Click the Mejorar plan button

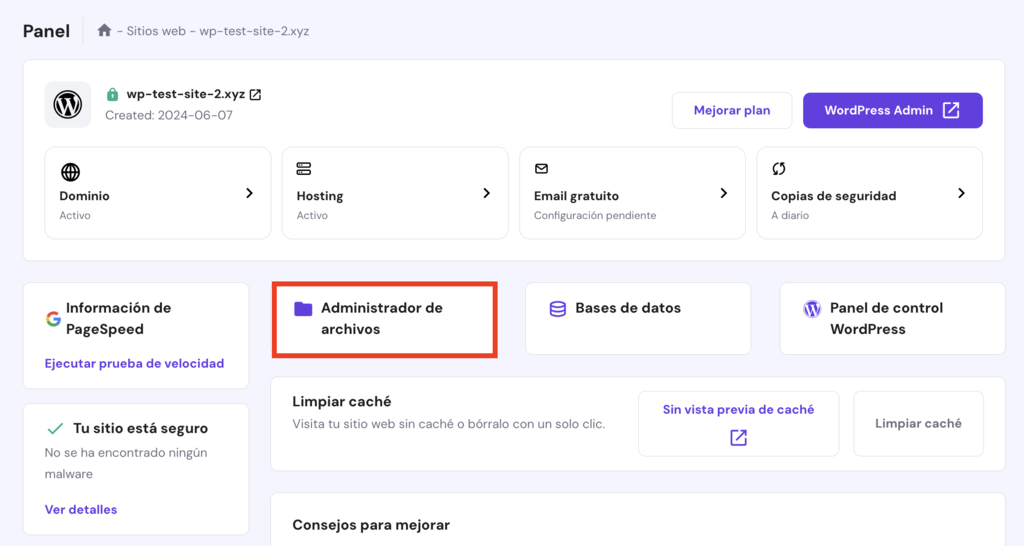pos(732,110)
